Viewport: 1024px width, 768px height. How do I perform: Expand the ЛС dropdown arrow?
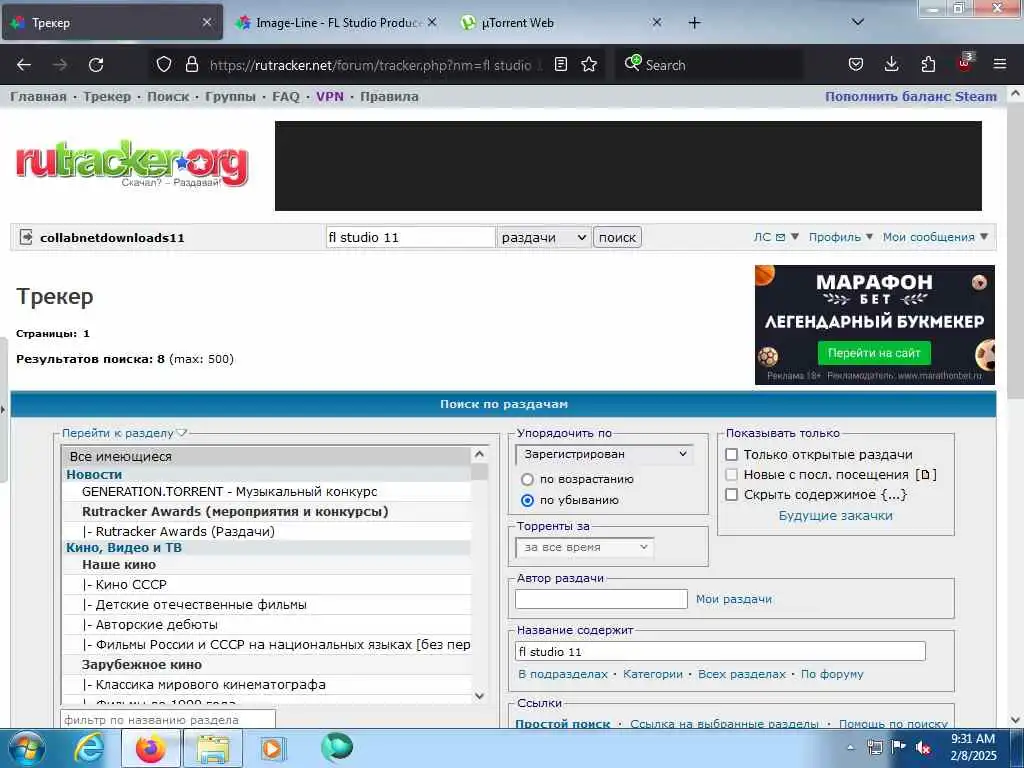pyautogui.click(x=795, y=236)
